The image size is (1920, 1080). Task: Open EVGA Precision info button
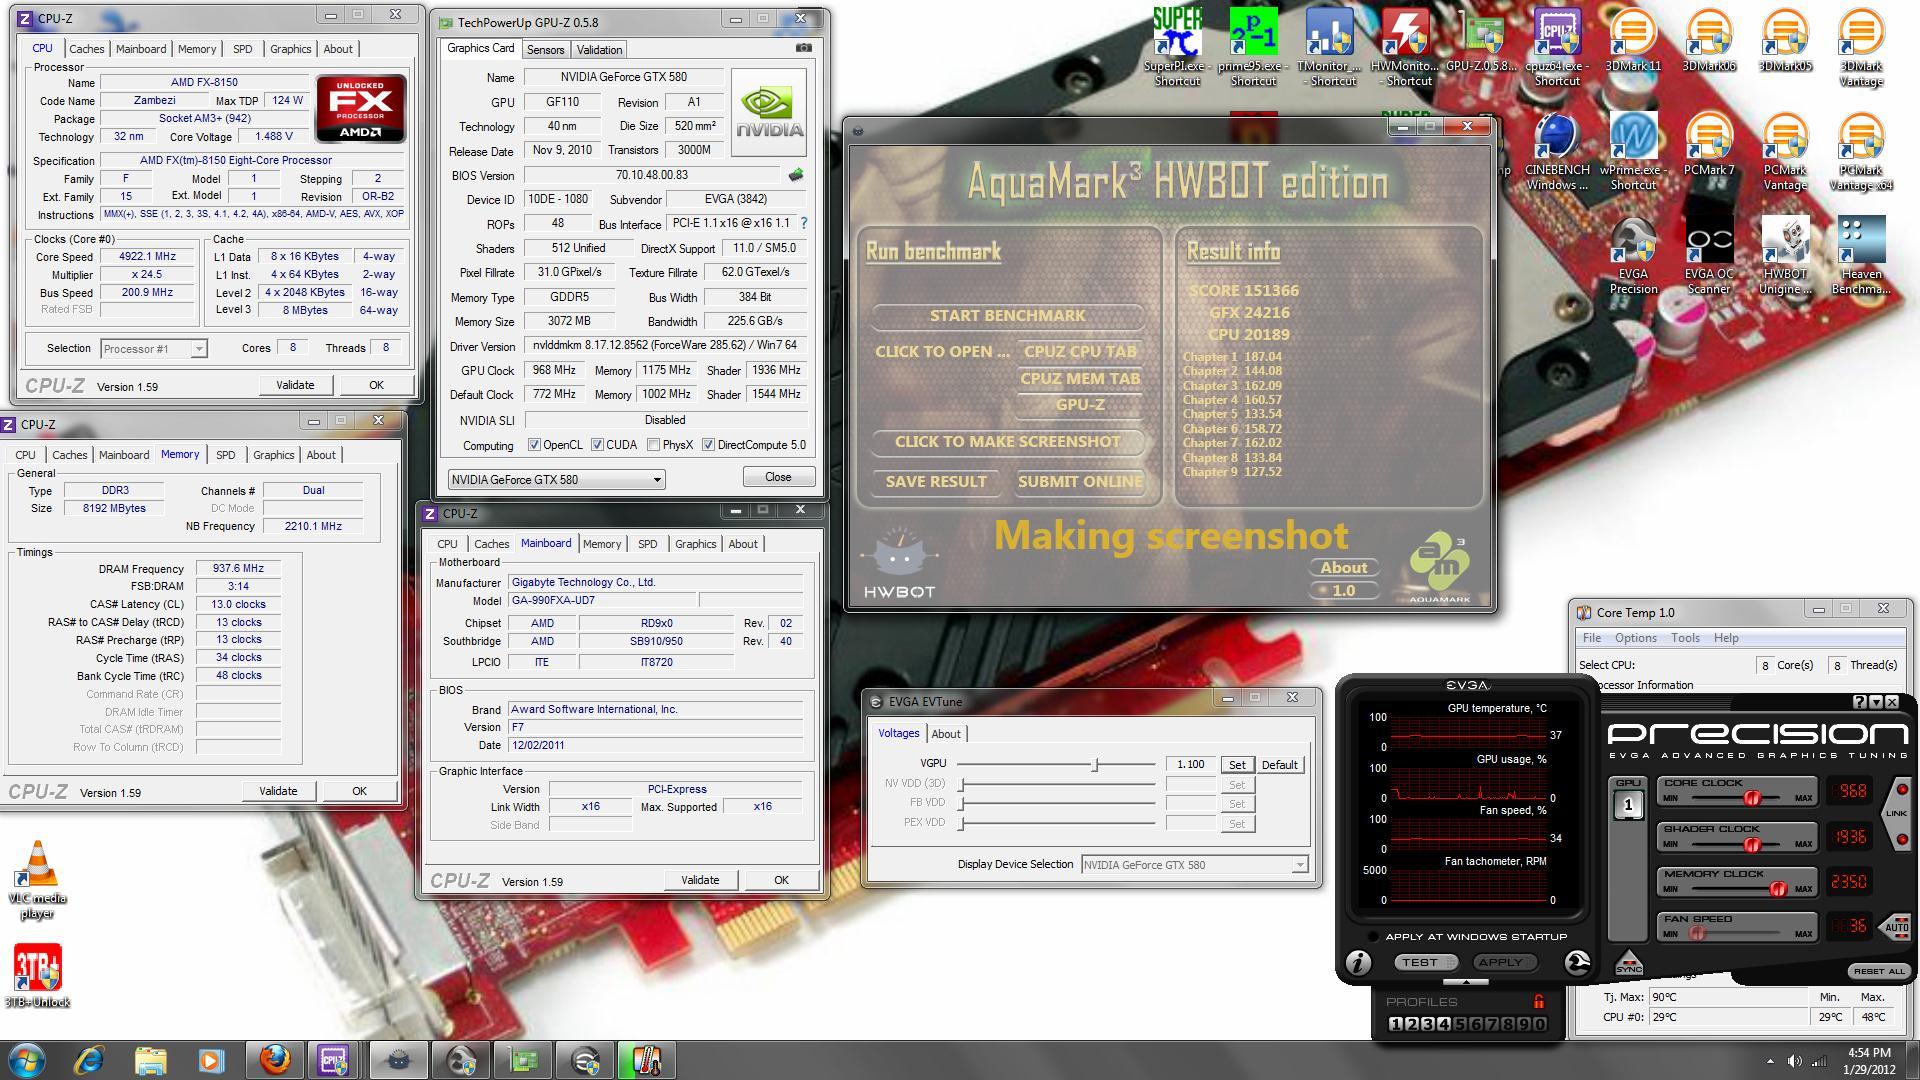tap(1358, 962)
